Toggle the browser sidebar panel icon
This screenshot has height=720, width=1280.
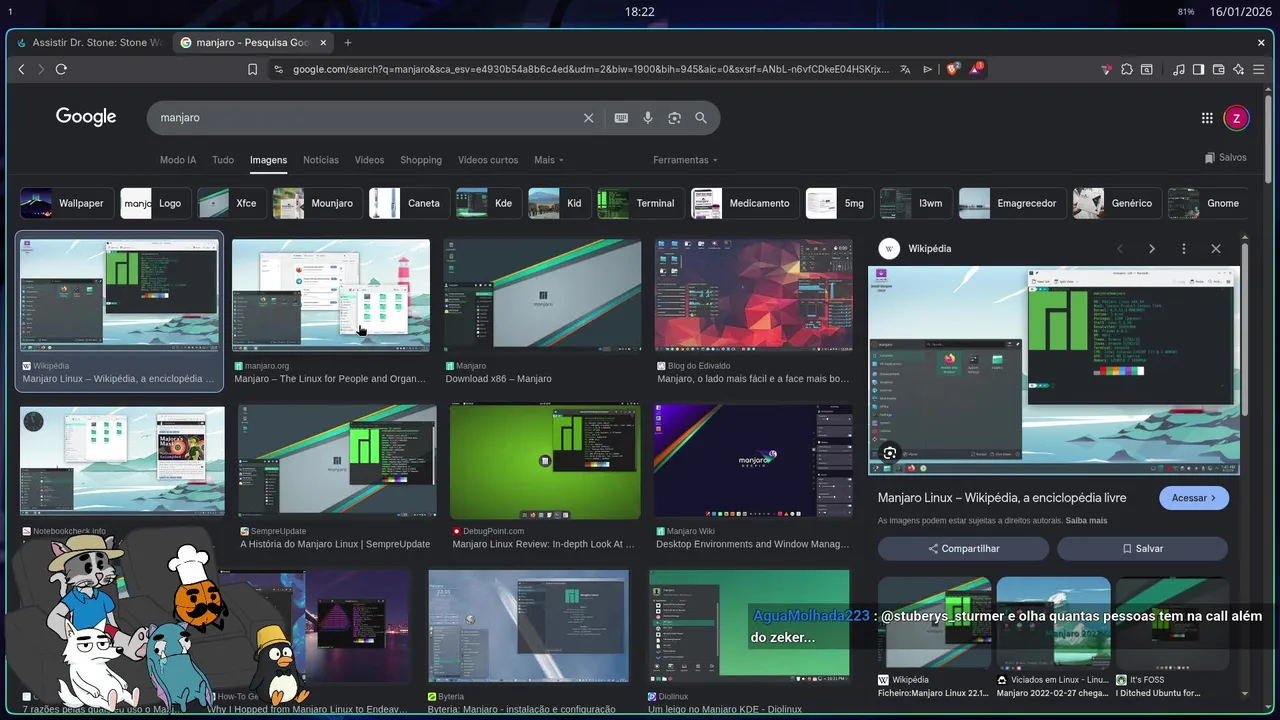click(1198, 69)
